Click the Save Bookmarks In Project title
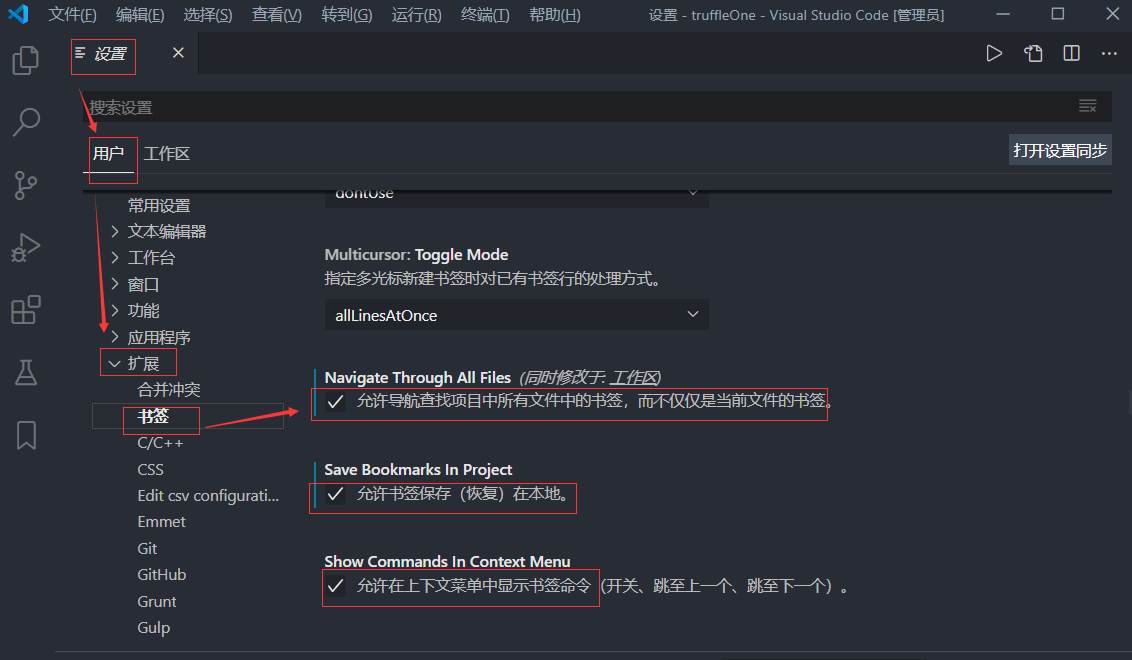Image resolution: width=1132 pixels, height=660 pixels. (418, 469)
